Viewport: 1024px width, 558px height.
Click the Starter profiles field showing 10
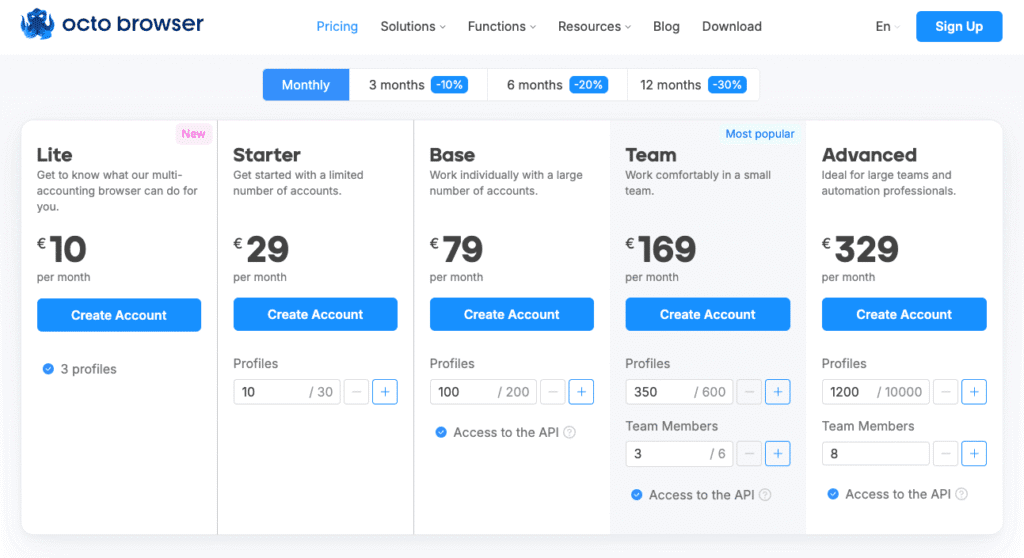pyautogui.click(x=287, y=392)
